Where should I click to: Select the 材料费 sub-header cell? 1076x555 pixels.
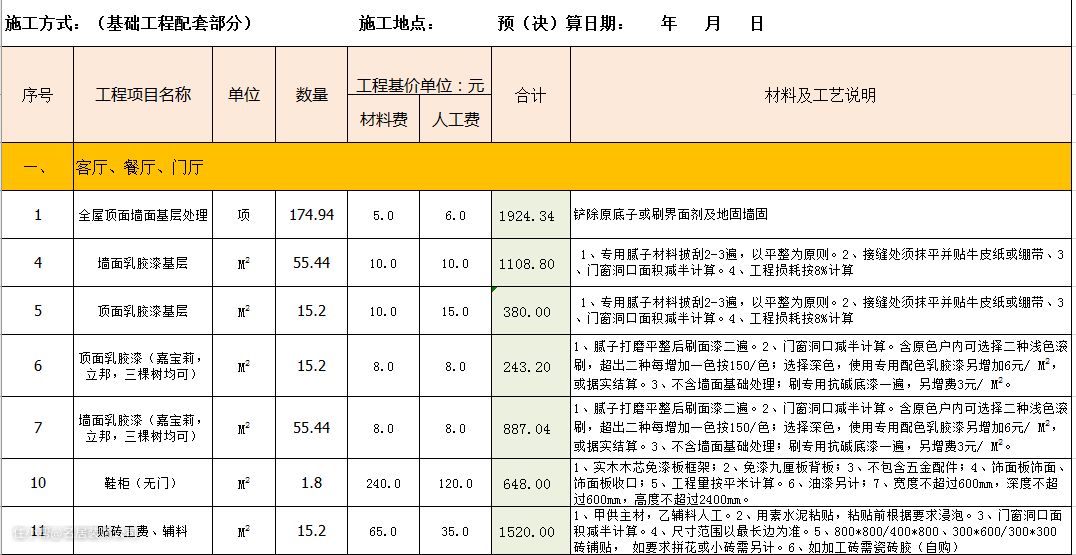383,120
